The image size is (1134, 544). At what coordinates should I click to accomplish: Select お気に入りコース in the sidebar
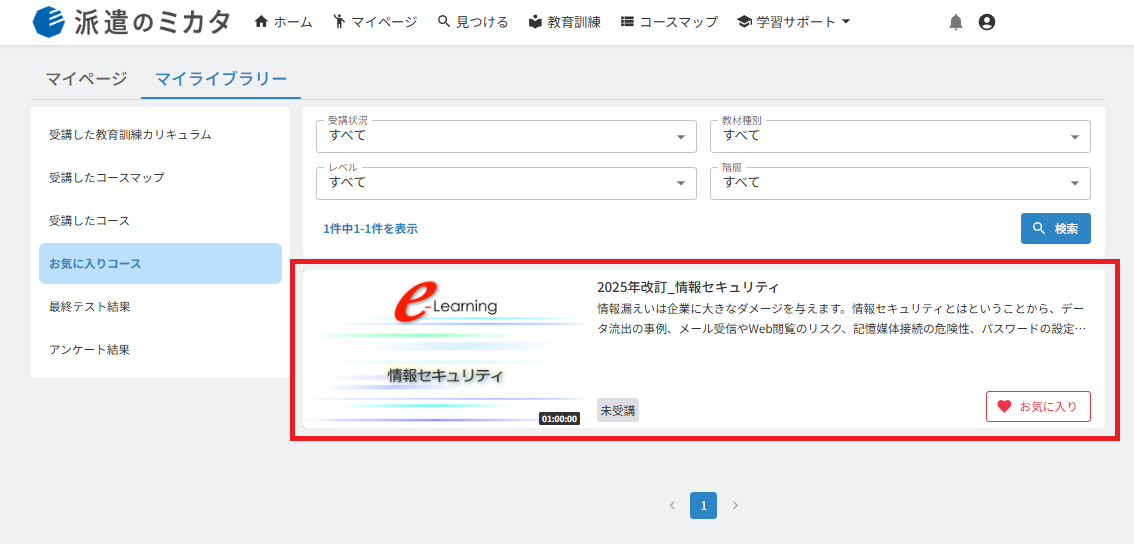coord(161,263)
